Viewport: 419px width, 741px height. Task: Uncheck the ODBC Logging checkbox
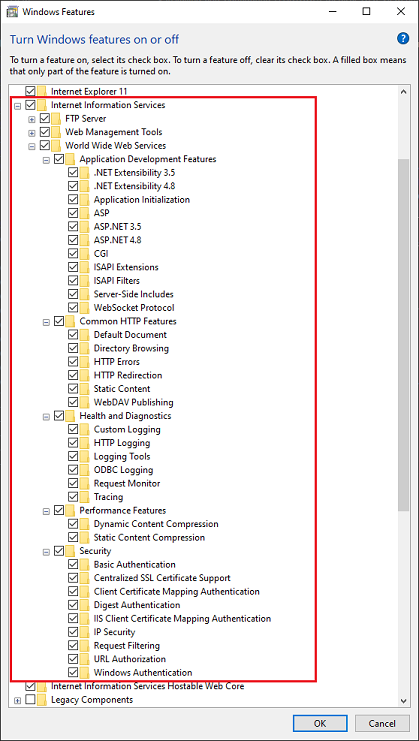[73, 470]
